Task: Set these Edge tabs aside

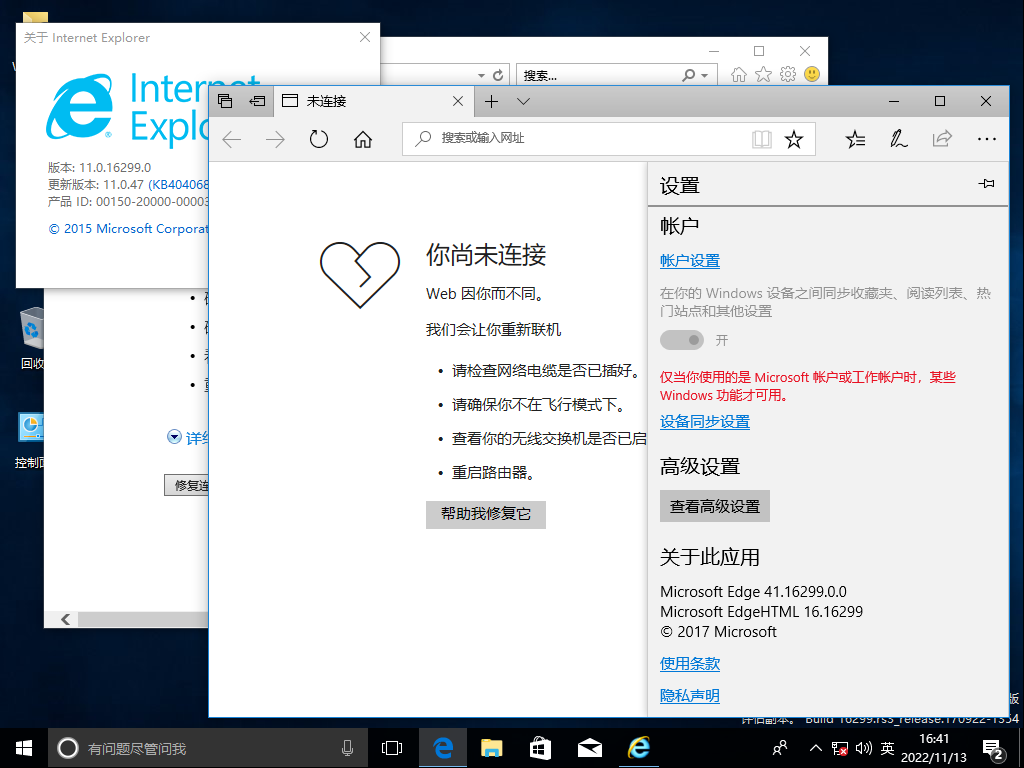Action: click(x=257, y=101)
